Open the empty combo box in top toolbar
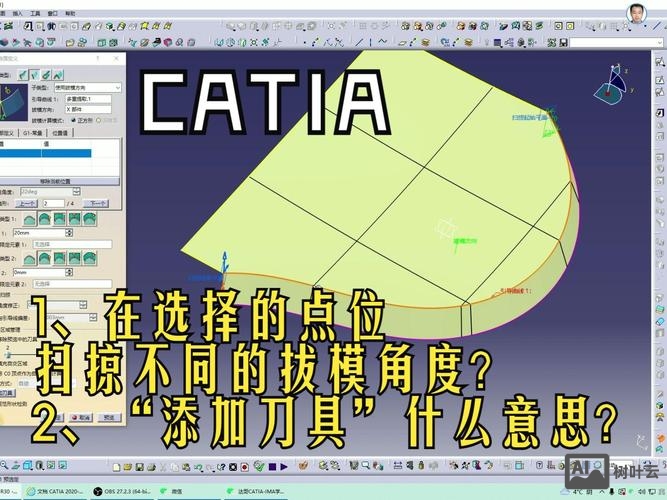This screenshot has height=500, width=667. [617, 43]
